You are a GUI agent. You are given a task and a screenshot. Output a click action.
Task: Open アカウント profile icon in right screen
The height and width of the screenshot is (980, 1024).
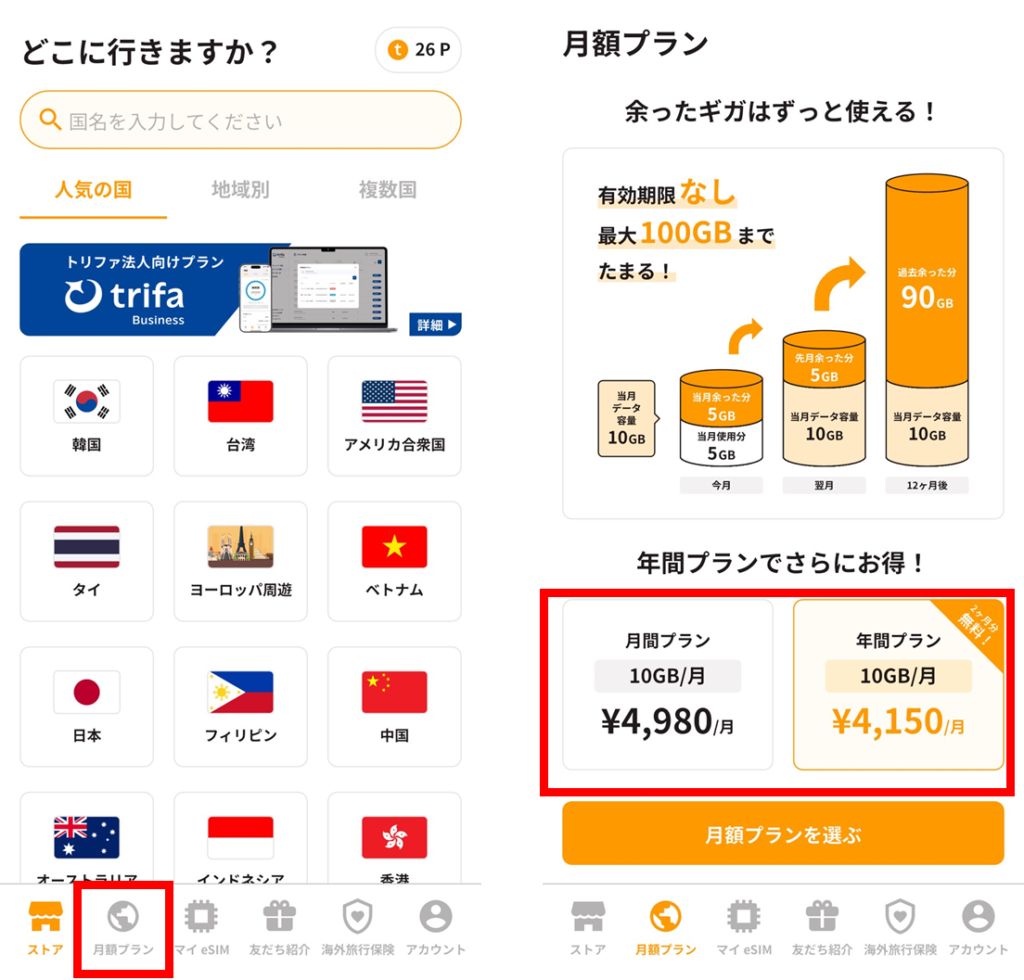[x=978, y=916]
